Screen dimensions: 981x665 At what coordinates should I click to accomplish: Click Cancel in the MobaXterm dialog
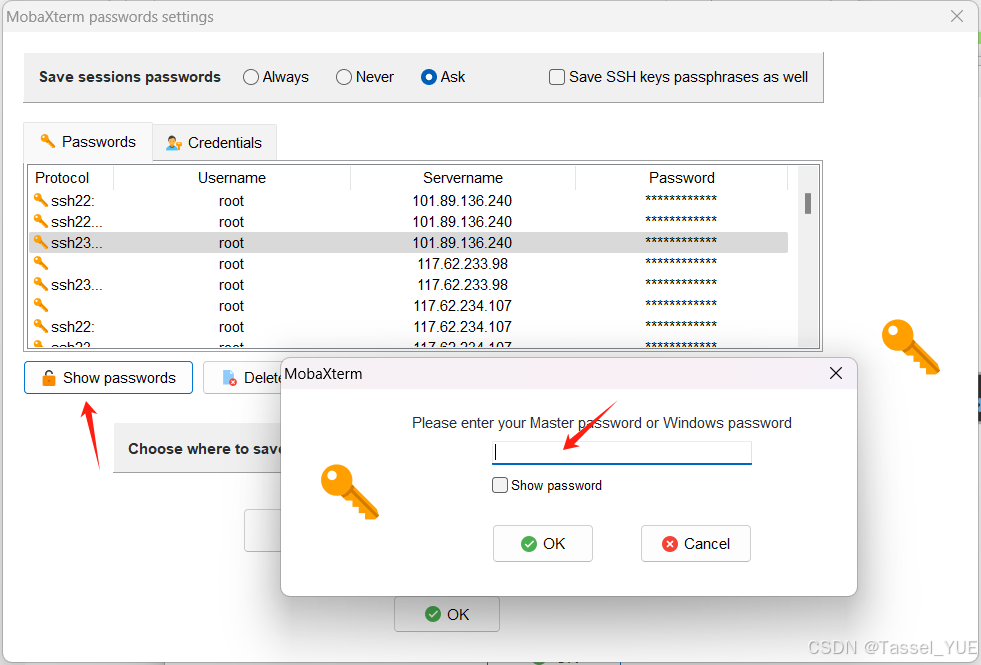pyautogui.click(x=696, y=544)
